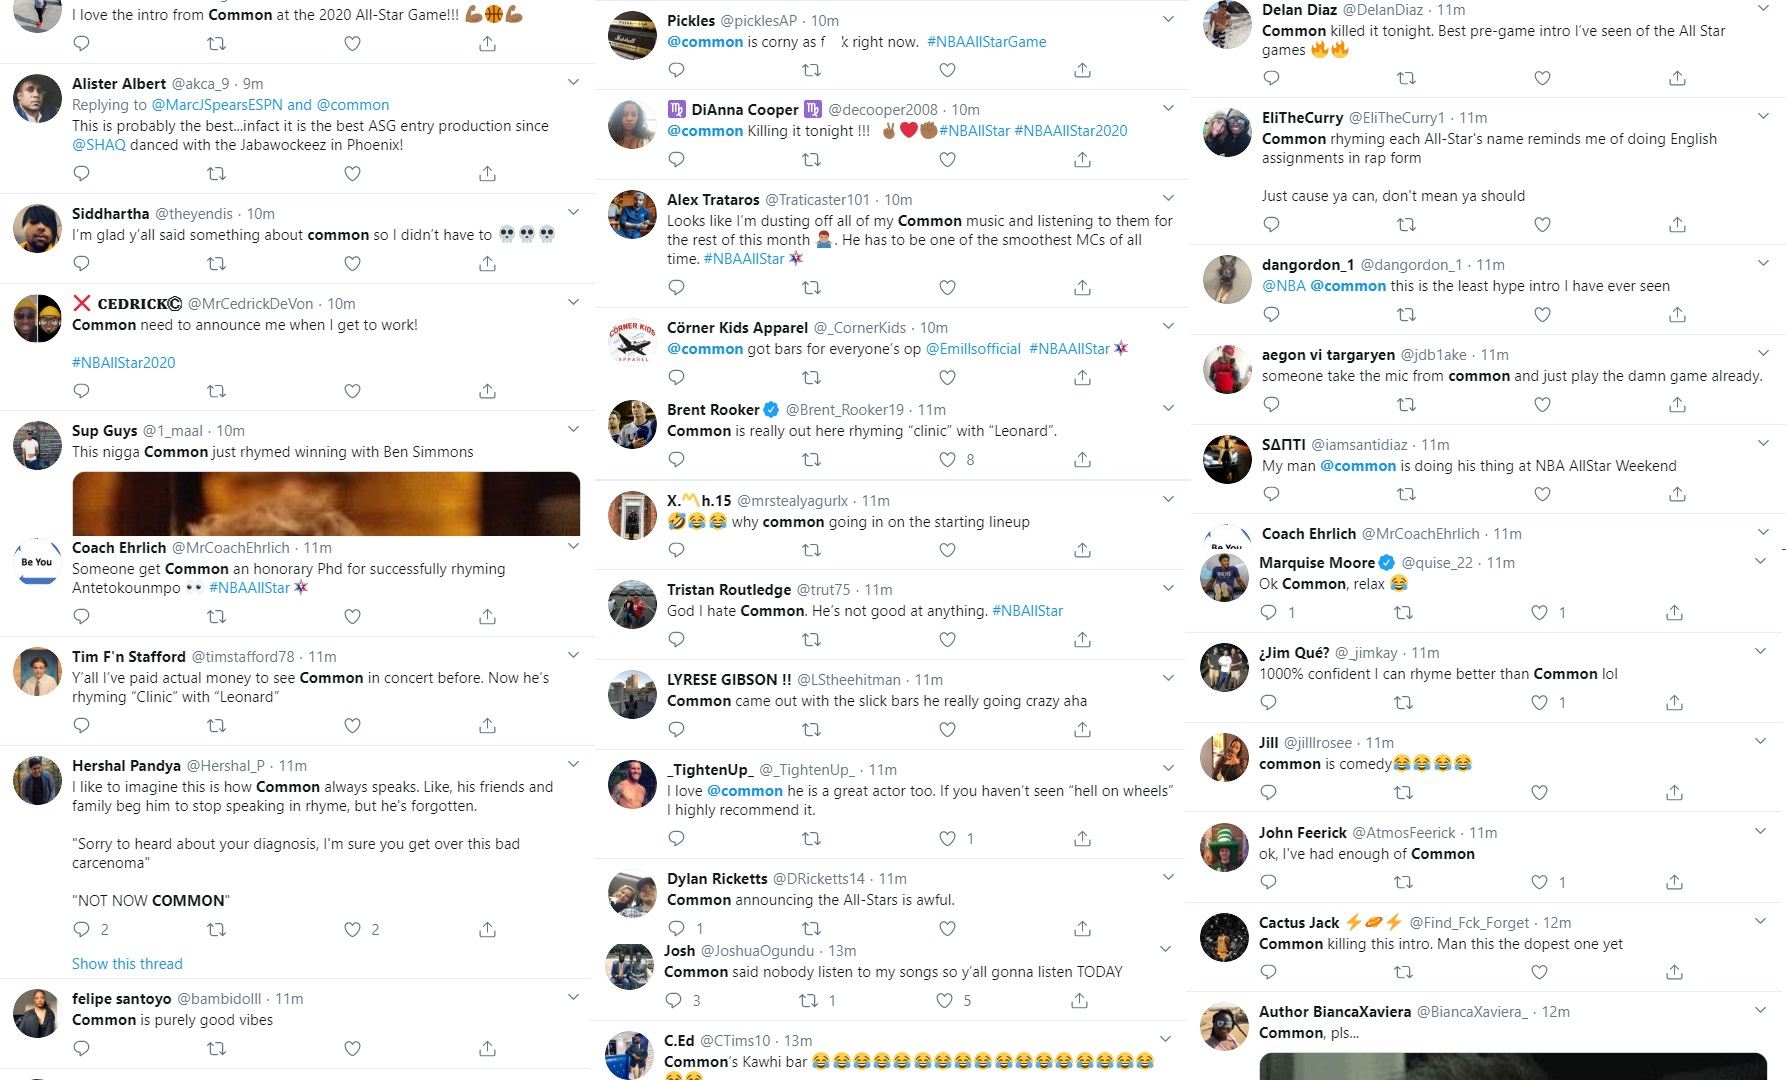Open #NBAAllStarGame hashtag in Pickles' tweet
The height and width of the screenshot is (1080, 1788).
987,42
